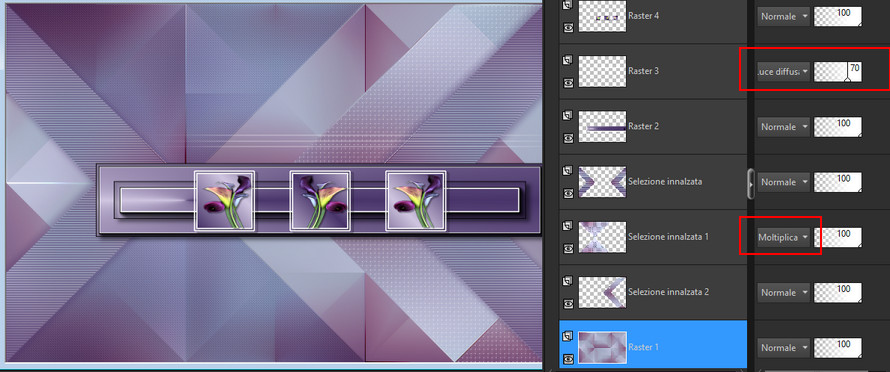Hide the Raster 4 layer eye icon
The width and height of the screenshot is (890, 372).
tap(568, 27)
